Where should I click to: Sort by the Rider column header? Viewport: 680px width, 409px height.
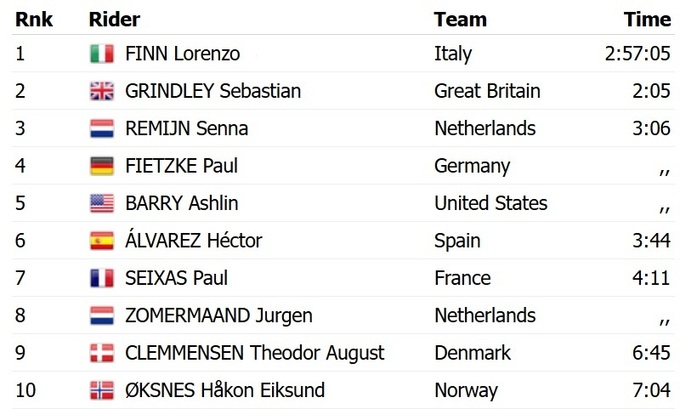pyautogui.click(x=114, y=19)
